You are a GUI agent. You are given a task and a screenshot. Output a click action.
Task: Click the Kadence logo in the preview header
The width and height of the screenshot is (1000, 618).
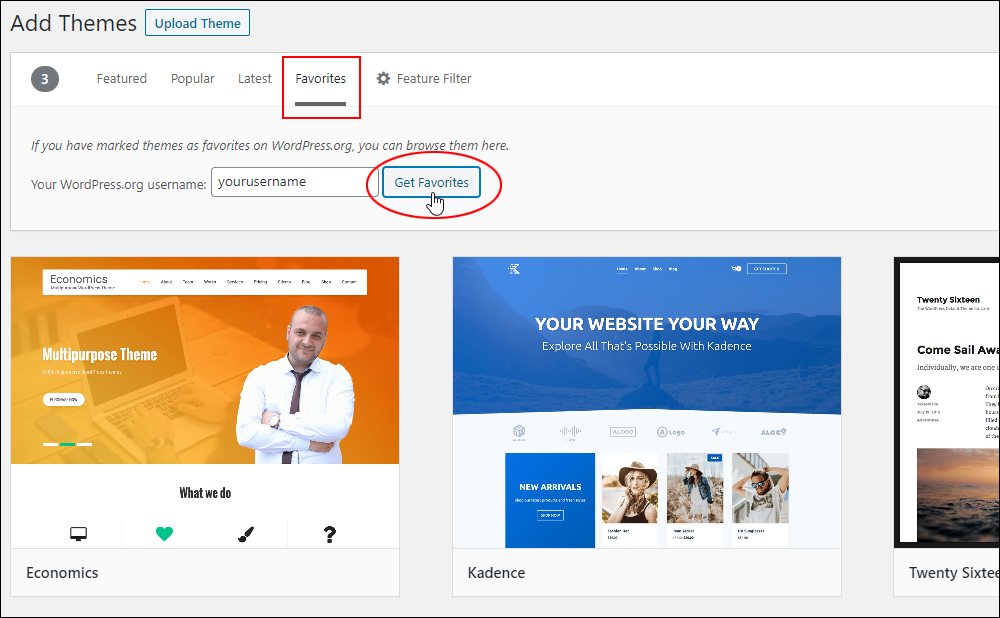click(x=514, y=269)
